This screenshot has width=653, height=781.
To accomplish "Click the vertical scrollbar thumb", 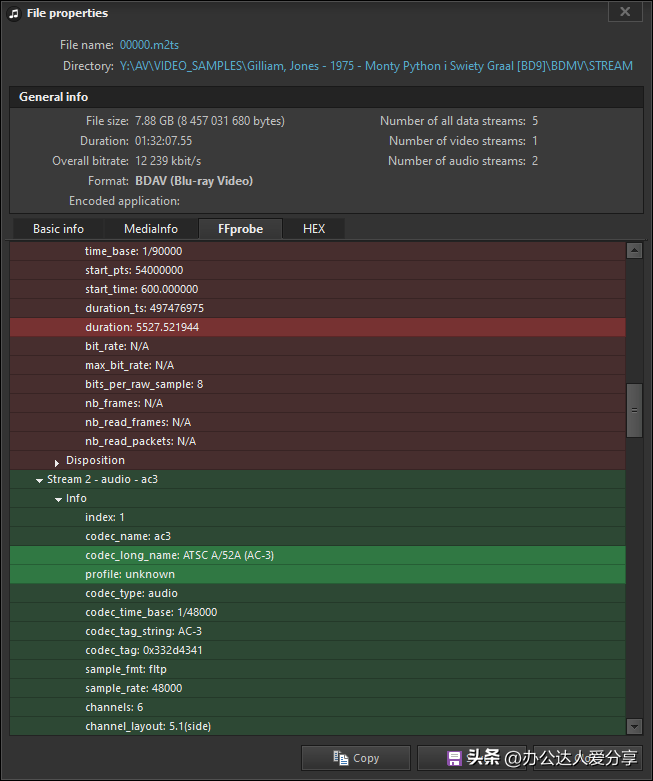I will pyautogui.click(x=634, y=410).
